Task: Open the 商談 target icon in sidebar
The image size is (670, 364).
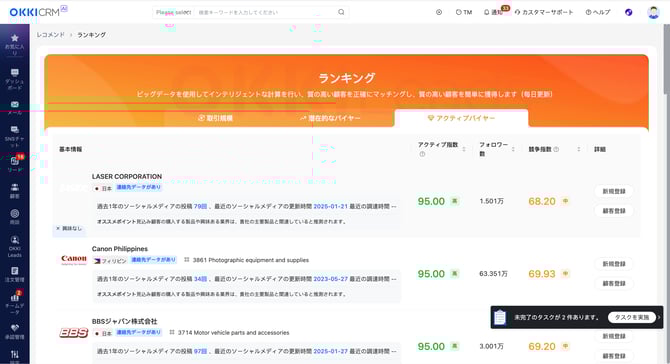Action: (15, 217)
